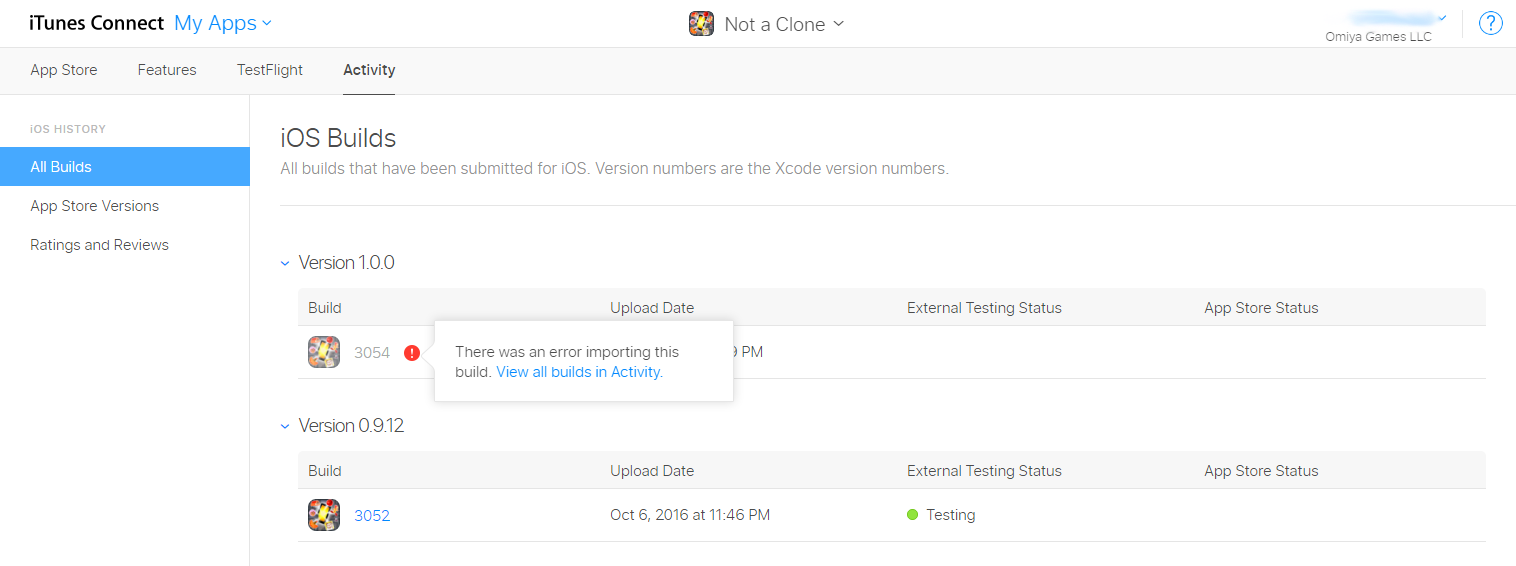Open build 3052 link

[x=372, y=516]
